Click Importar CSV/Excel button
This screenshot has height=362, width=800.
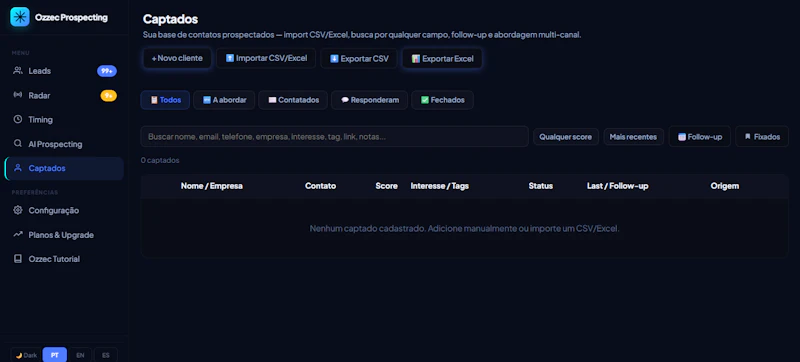(266, 58)
